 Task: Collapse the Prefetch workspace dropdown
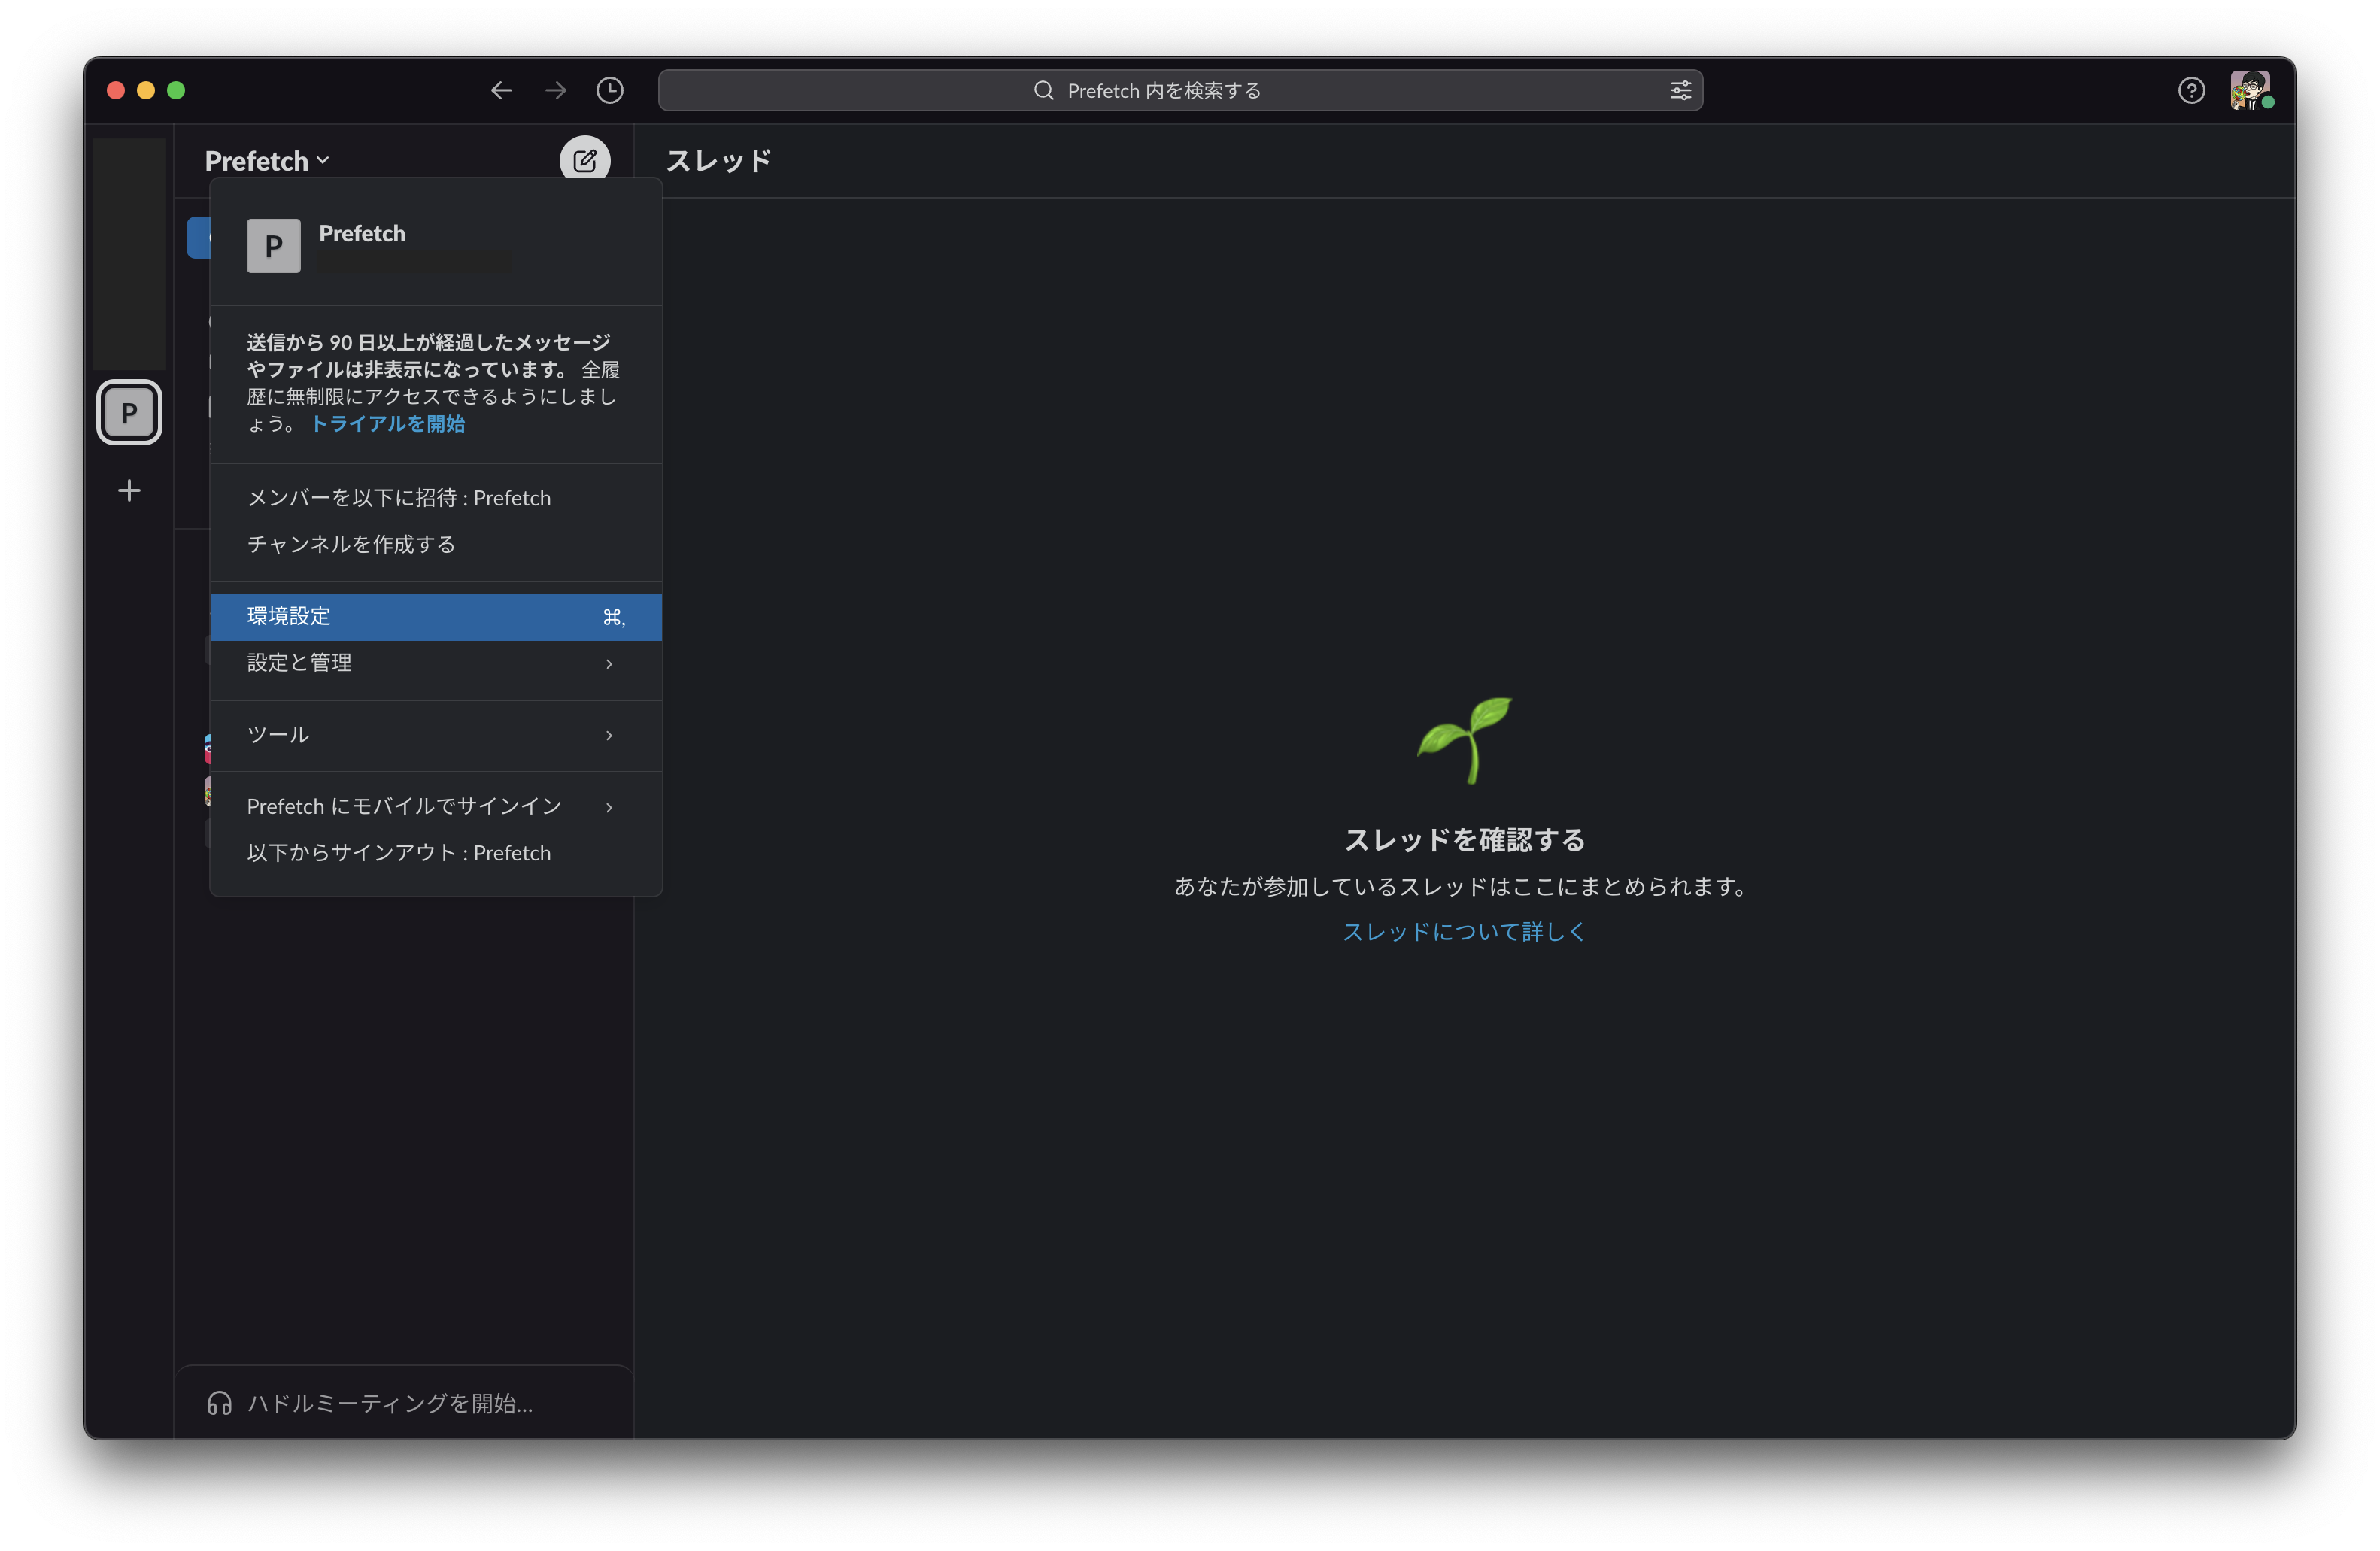pyautogui.click(x=266, y=161)
